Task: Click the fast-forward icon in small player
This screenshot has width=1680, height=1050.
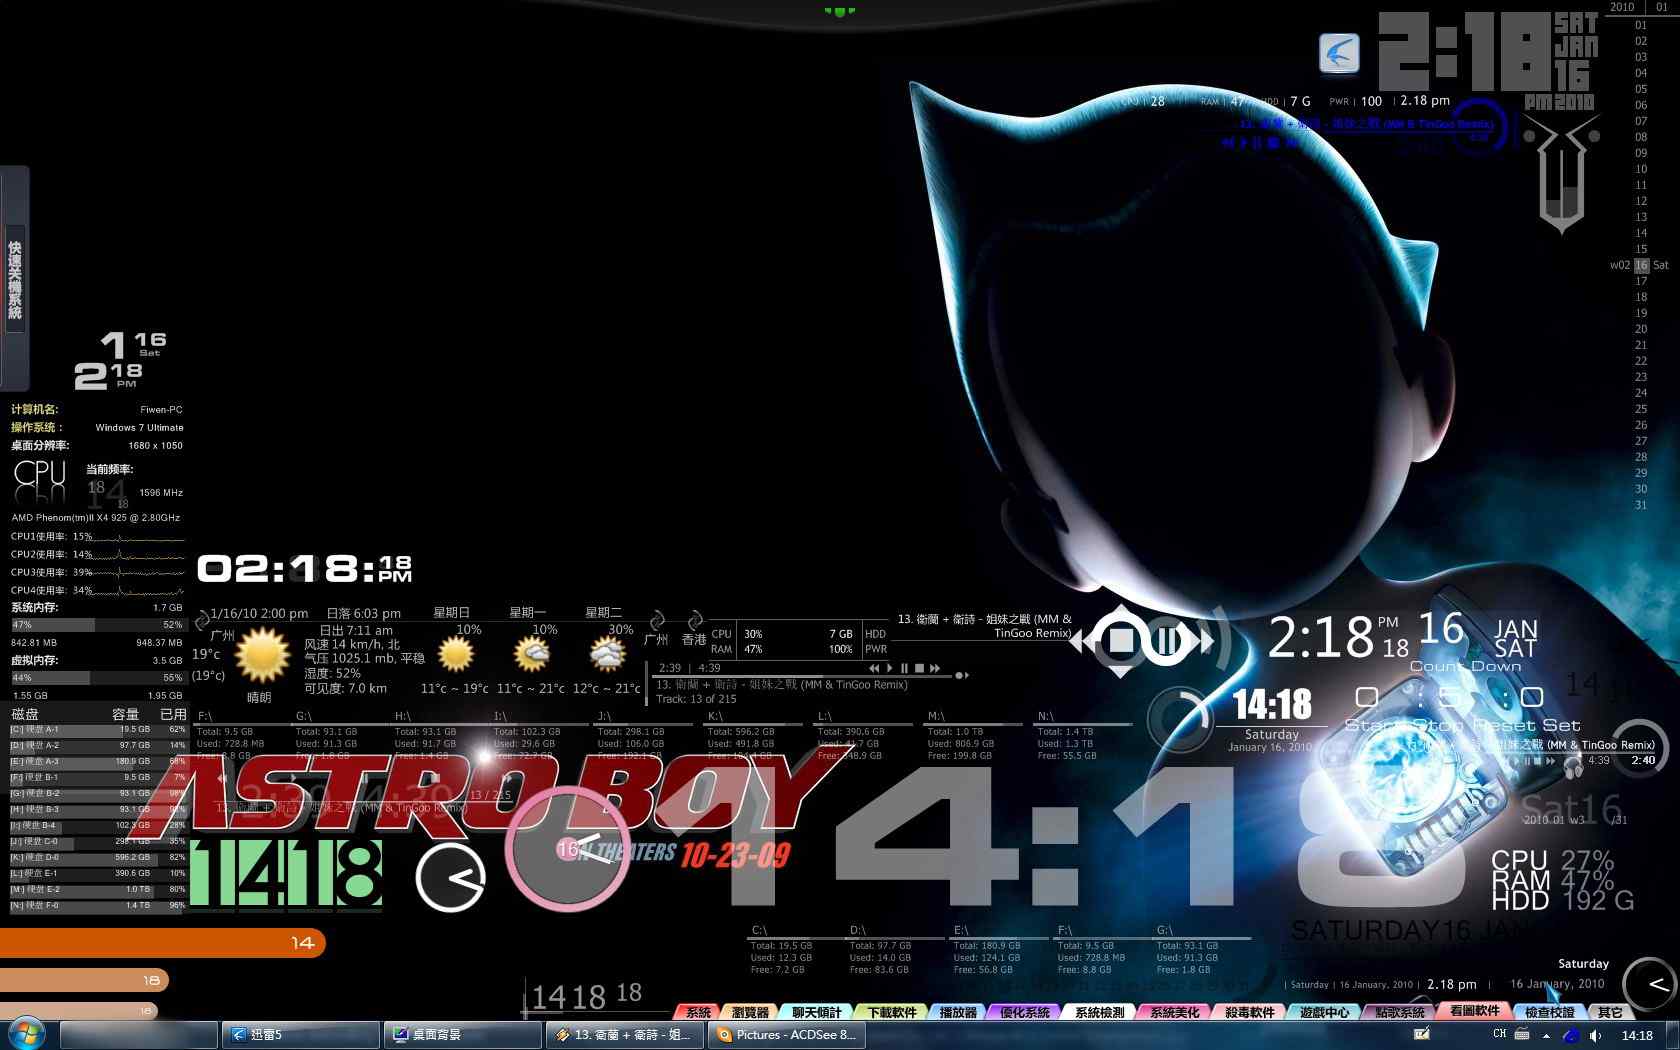Action: 935,668
